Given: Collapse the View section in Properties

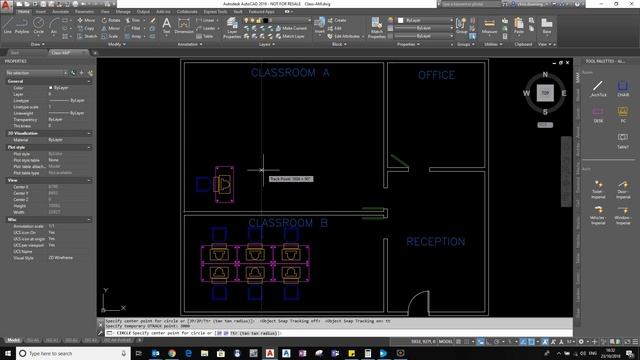Looking at the screenshot, I should pyautogui.click(x=89, y=180).
